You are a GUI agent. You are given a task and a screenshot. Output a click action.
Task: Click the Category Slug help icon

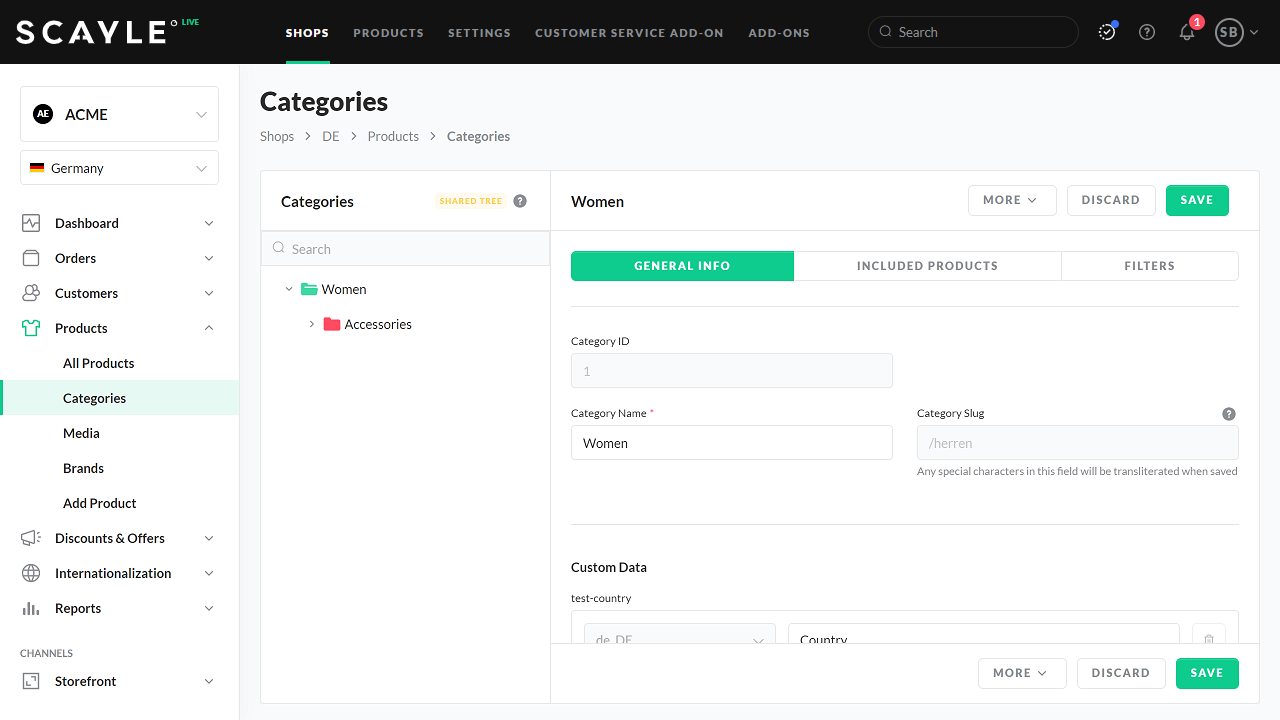tap(1229, 414)
